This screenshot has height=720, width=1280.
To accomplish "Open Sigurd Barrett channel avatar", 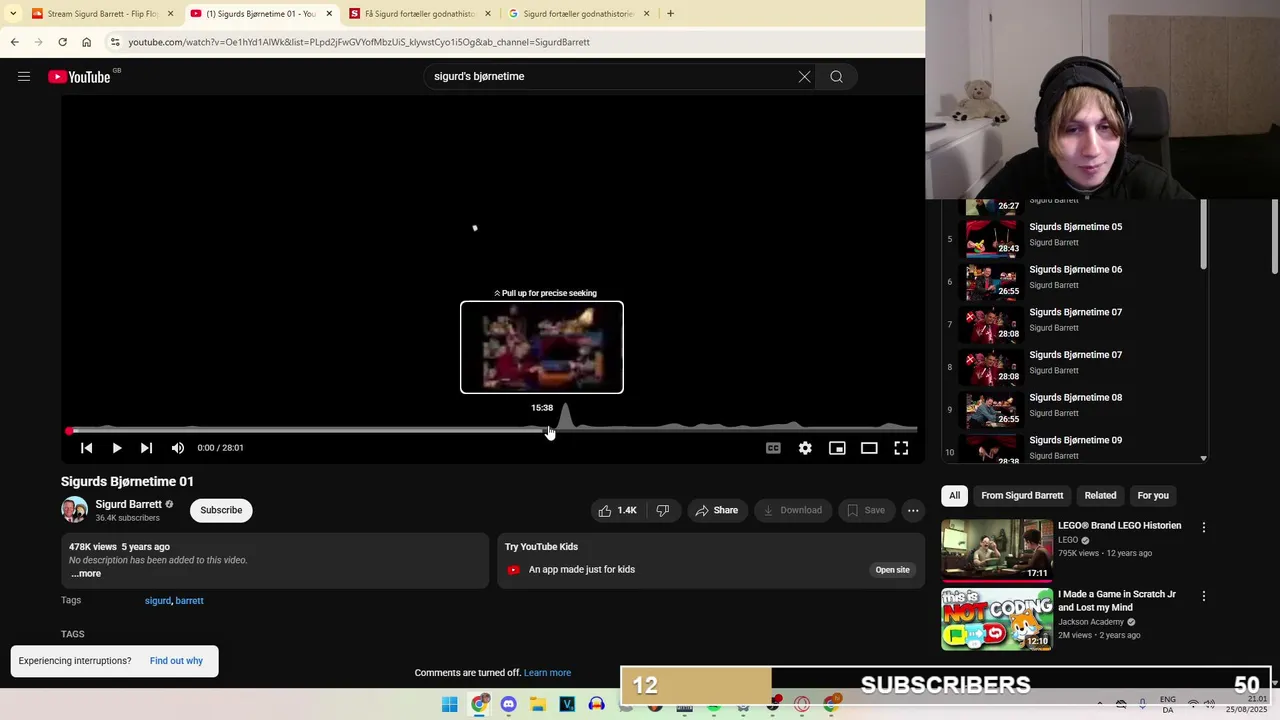I will (74, 510).
